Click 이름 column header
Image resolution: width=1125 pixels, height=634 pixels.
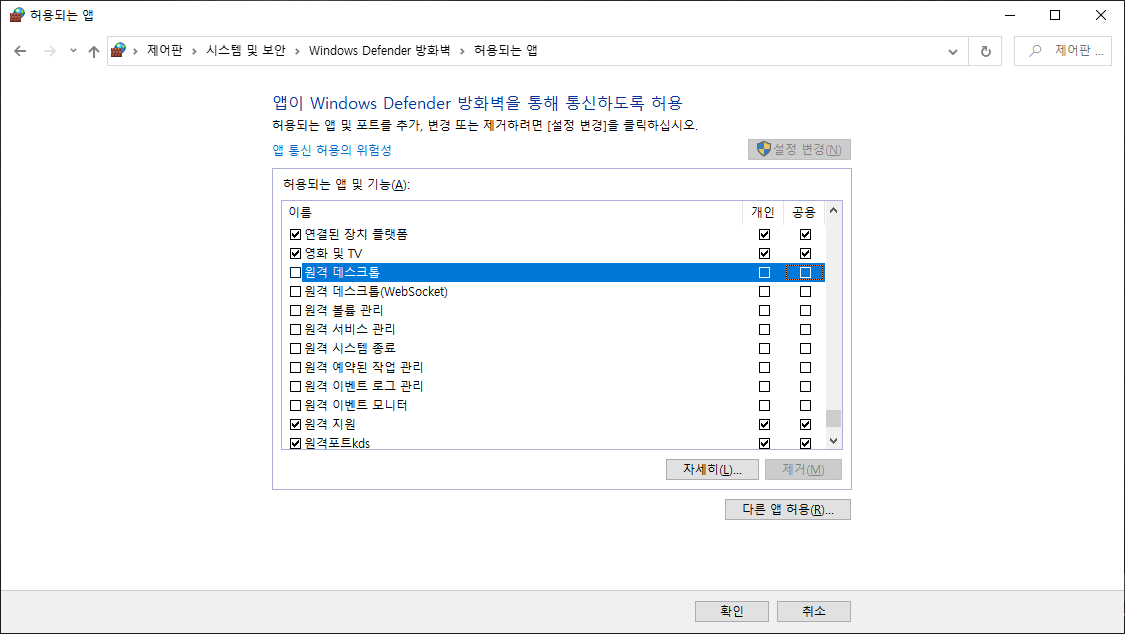pos(512,212)
